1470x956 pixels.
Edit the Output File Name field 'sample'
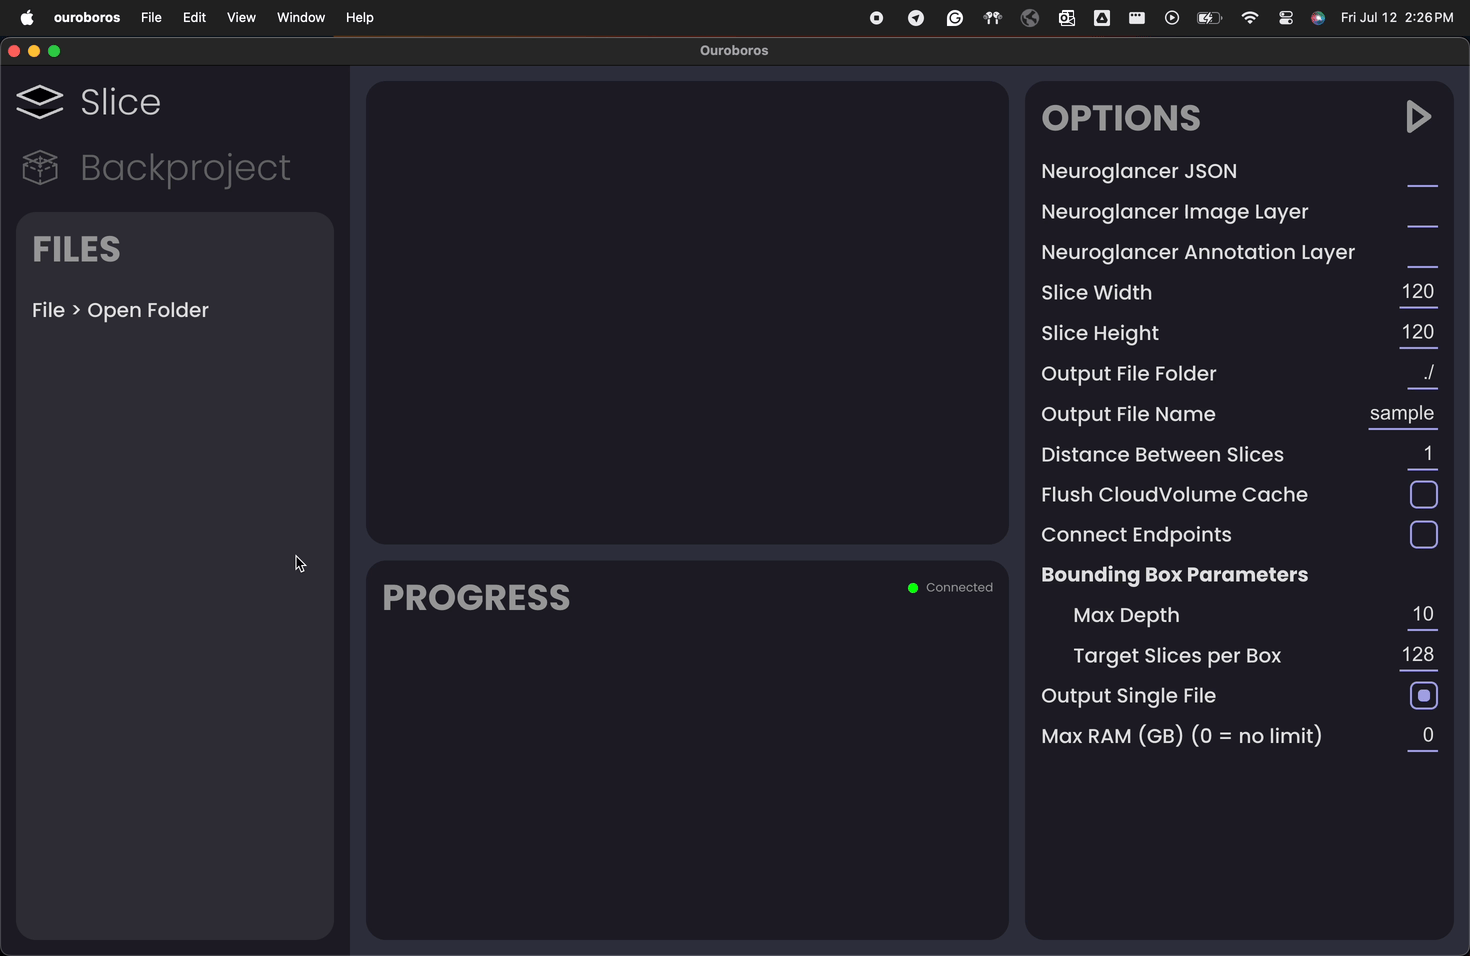click(x=1403, y=414)
